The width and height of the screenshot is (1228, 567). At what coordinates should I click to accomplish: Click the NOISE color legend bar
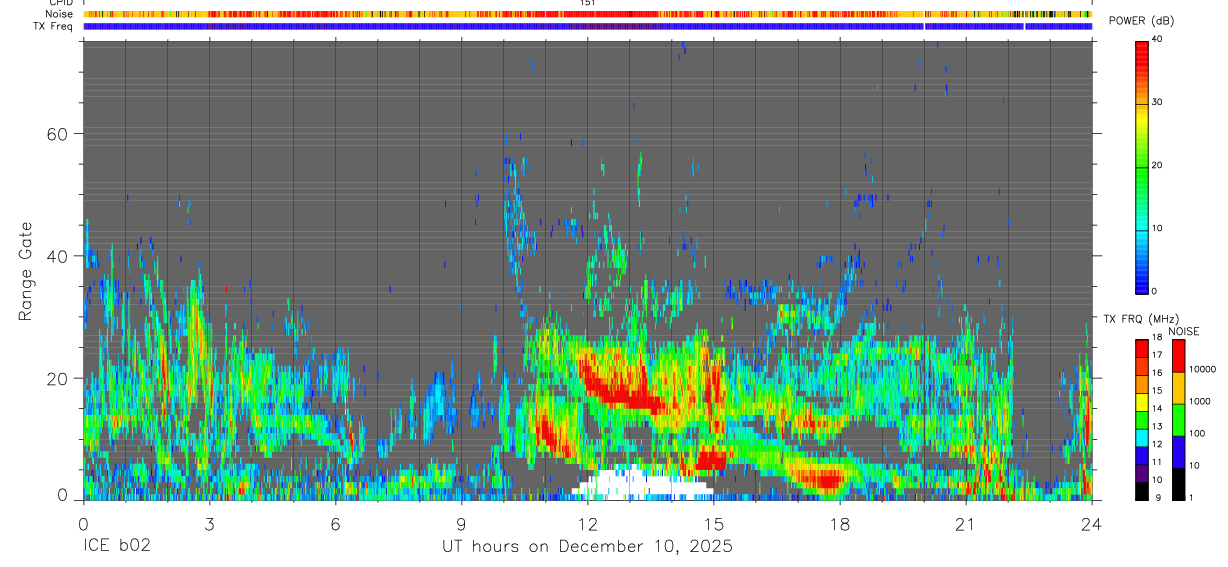1179,419
